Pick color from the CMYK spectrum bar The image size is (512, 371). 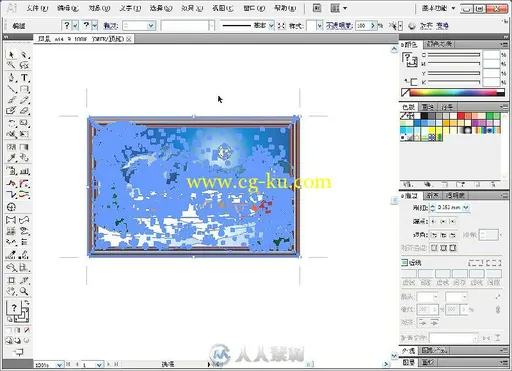(453, 93)
